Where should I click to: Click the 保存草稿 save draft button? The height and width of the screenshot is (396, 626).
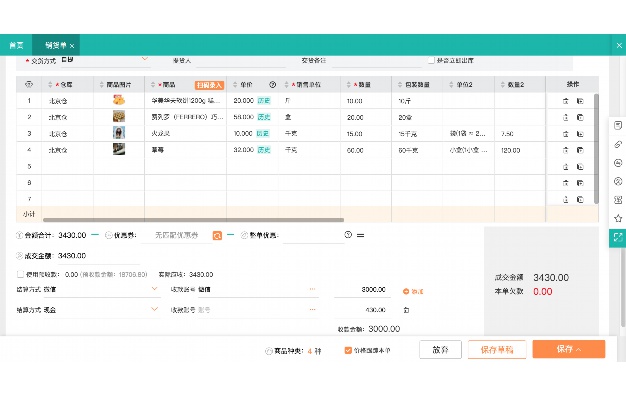497,350
